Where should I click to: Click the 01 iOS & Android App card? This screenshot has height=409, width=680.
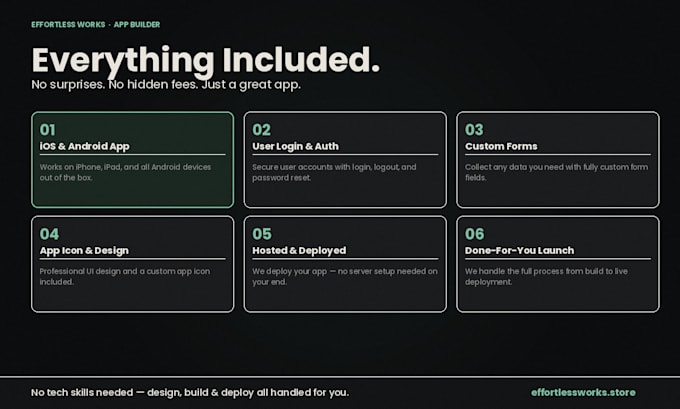point(132,160)
